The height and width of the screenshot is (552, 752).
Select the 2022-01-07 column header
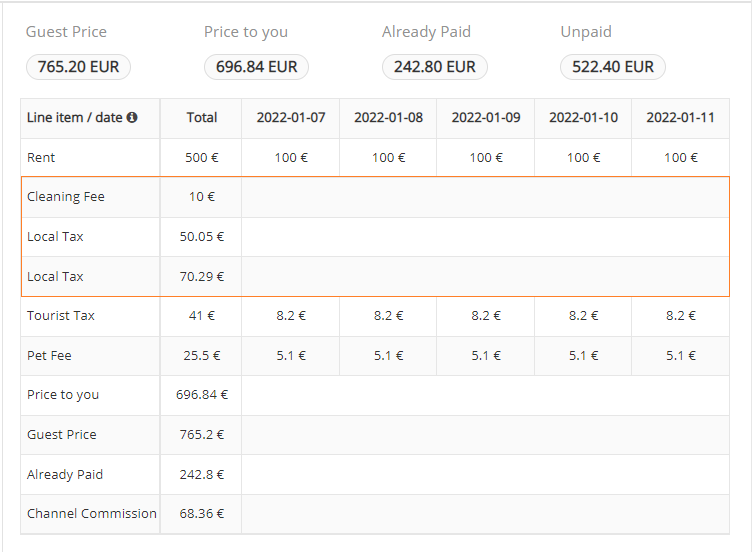point(290,118)
